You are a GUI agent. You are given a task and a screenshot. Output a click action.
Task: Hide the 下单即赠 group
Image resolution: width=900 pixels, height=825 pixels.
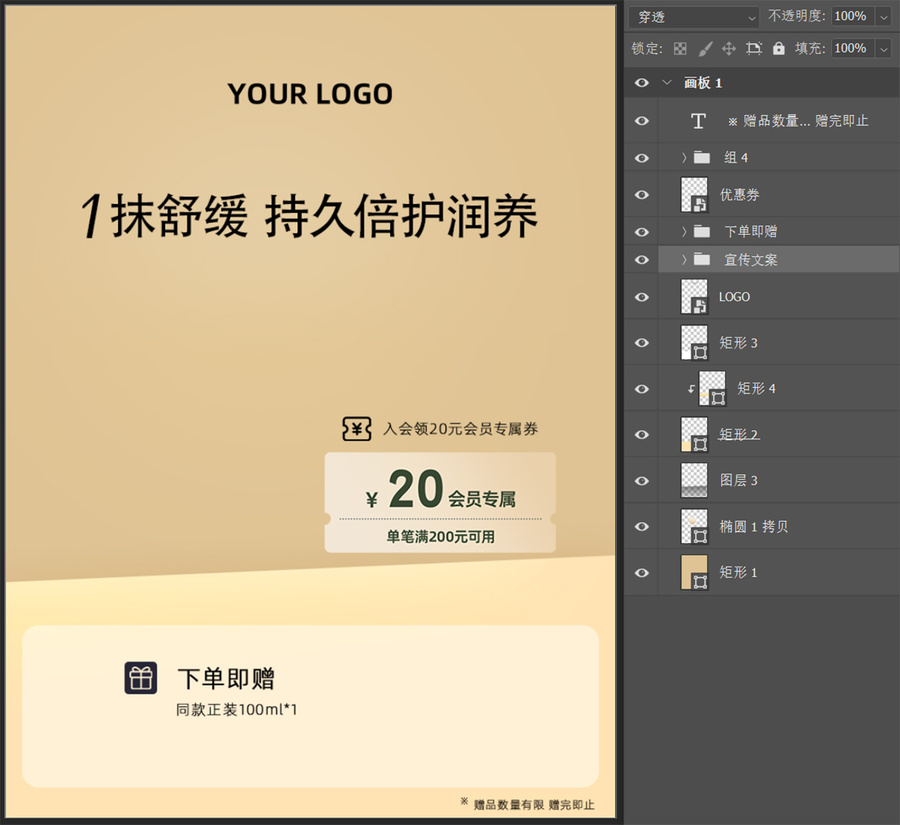pos(642,231)
